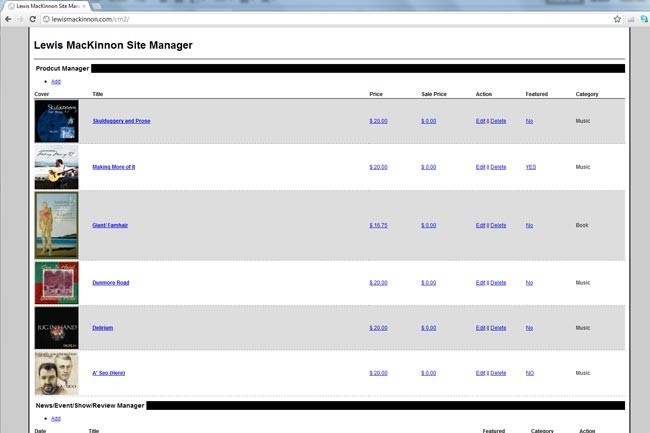The width and height of the screenshot is (650, 433).
Task: Open Giant/ Famhair title link
Action: coord(110,225)
